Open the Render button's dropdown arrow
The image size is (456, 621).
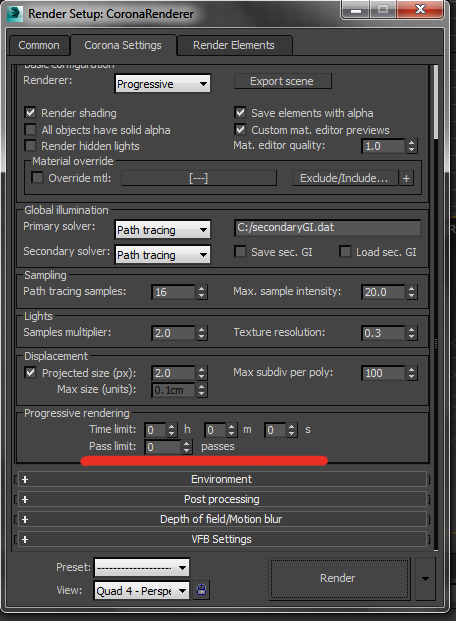(425, 578)
